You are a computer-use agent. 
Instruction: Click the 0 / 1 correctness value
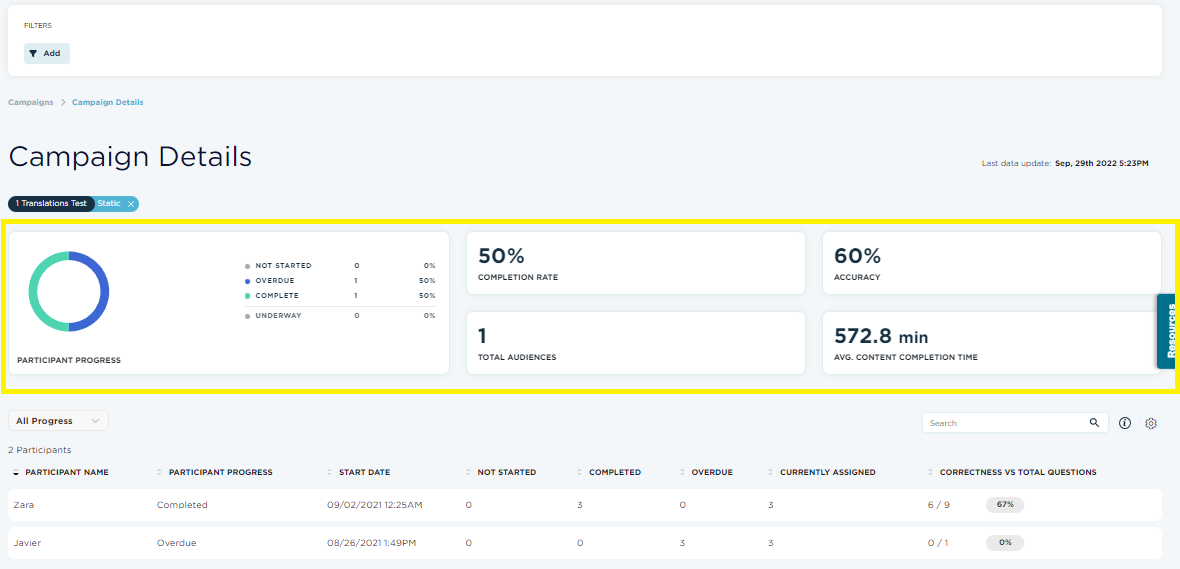pos(938,543)
